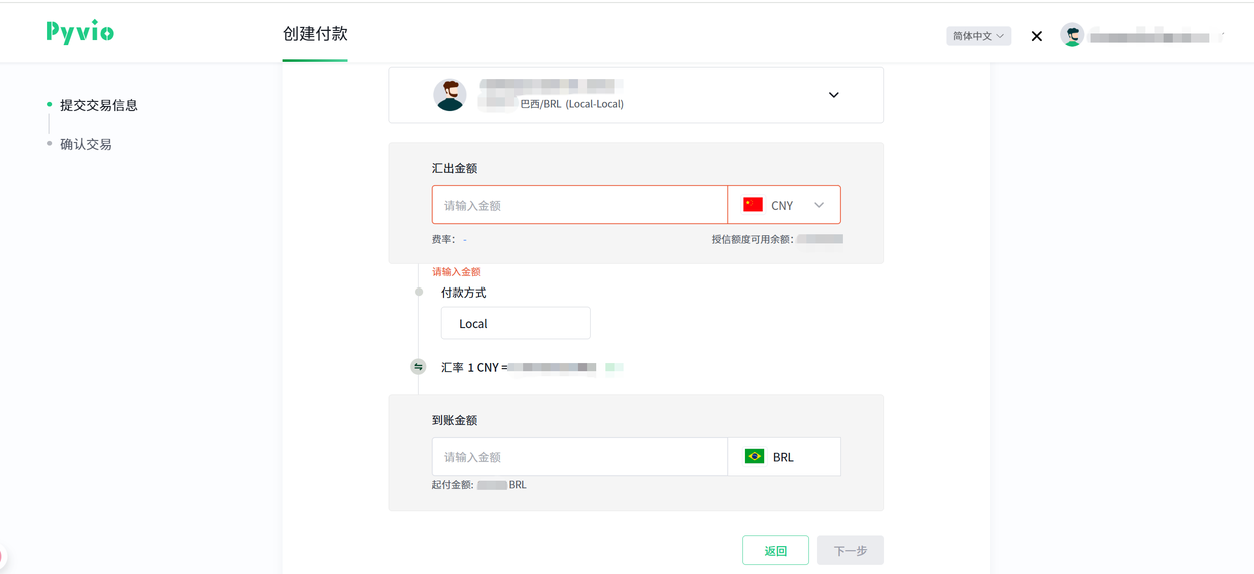The width and height of the screenshot is (1254, 574).
Task: Open the CNY currency dropdown arrow
Action: (x=819, y=205)
